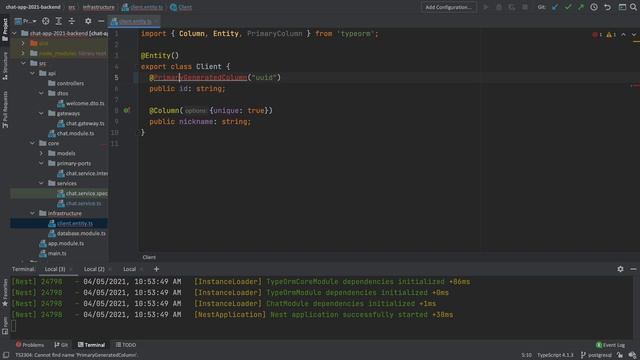Click the red error indicator in editor
Viewport: 640px width, 360px height.
[x=597, y=35]
